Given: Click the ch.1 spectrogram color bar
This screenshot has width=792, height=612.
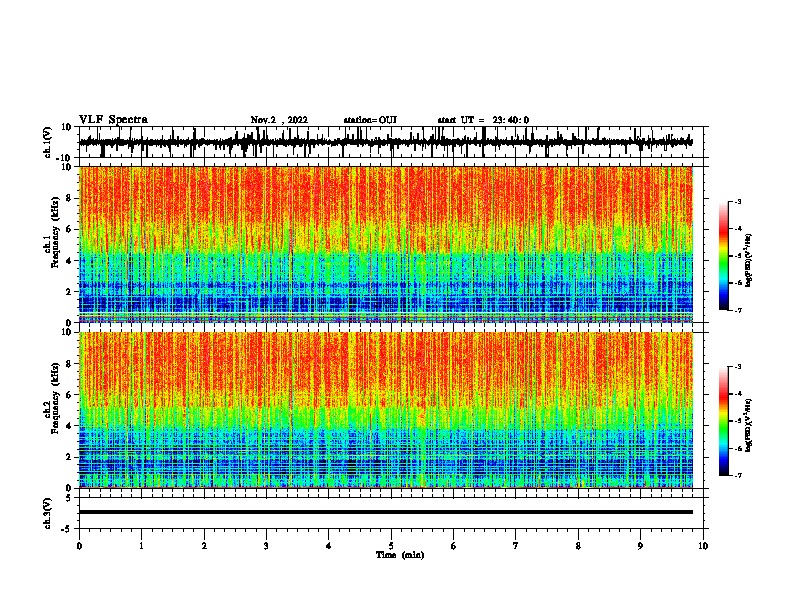Looking at the screenshot, I should (x=724, y=256).
